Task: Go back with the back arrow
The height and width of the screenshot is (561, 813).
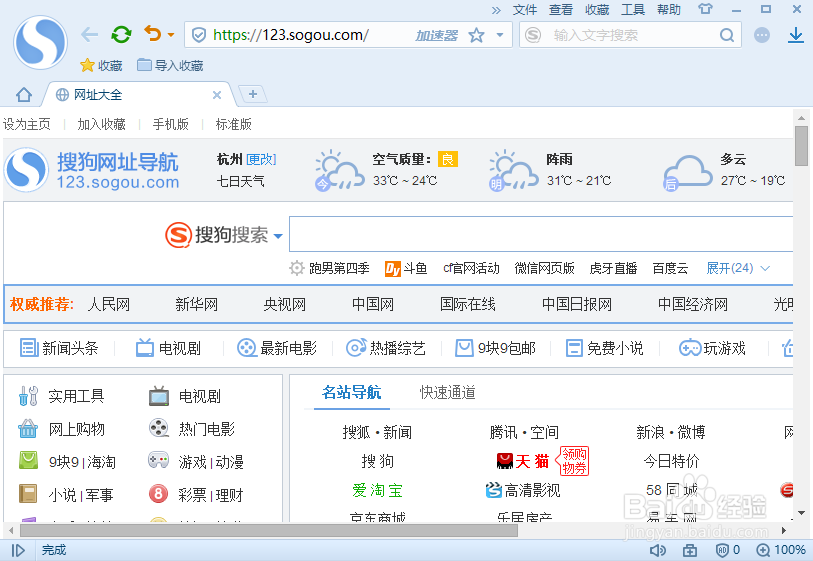Action: [90, 35]
